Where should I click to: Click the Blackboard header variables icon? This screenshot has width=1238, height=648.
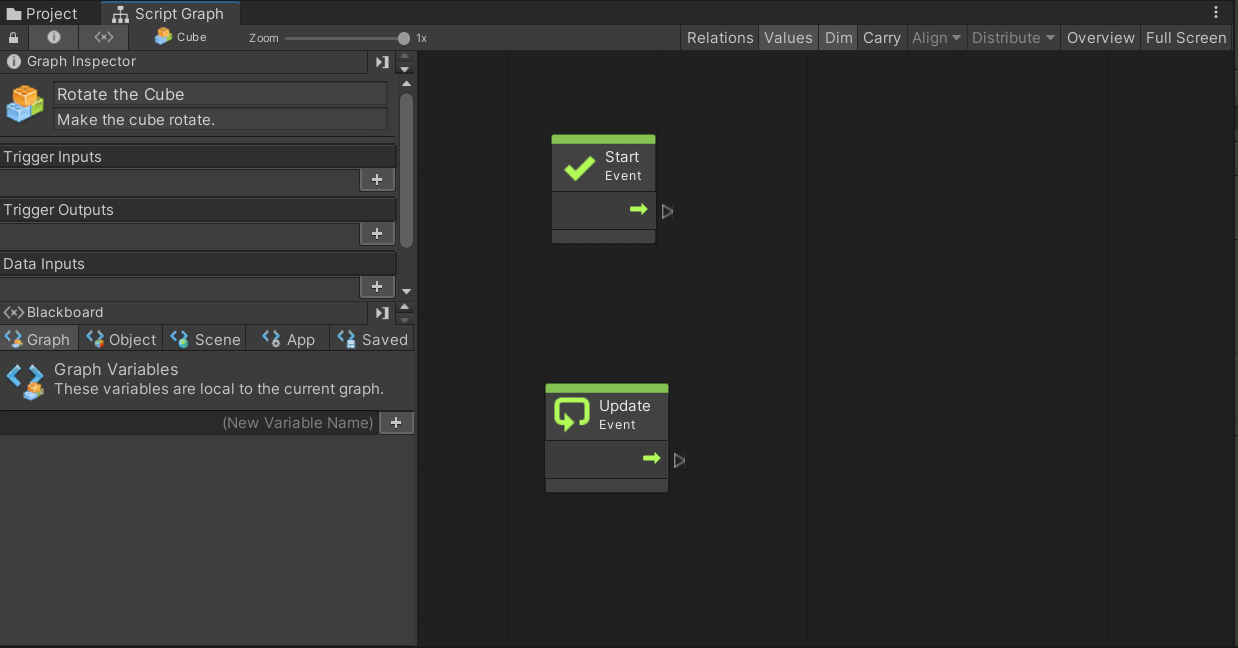coord(14,312)
